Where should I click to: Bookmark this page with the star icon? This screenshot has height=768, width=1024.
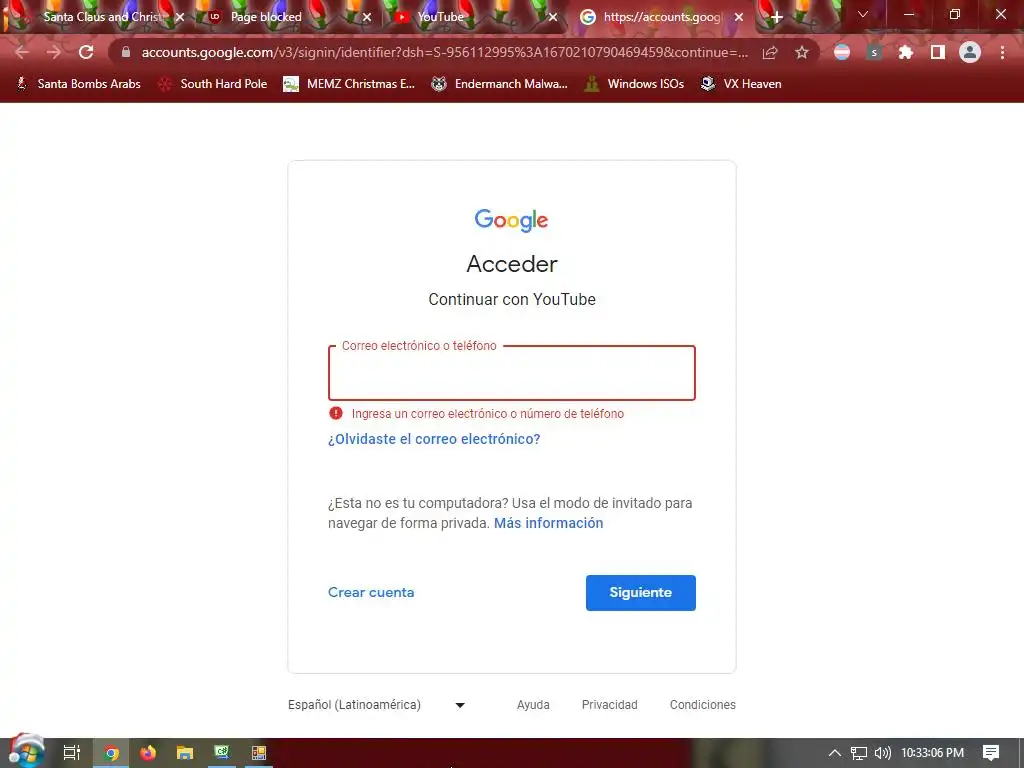(x=802, y=52)
